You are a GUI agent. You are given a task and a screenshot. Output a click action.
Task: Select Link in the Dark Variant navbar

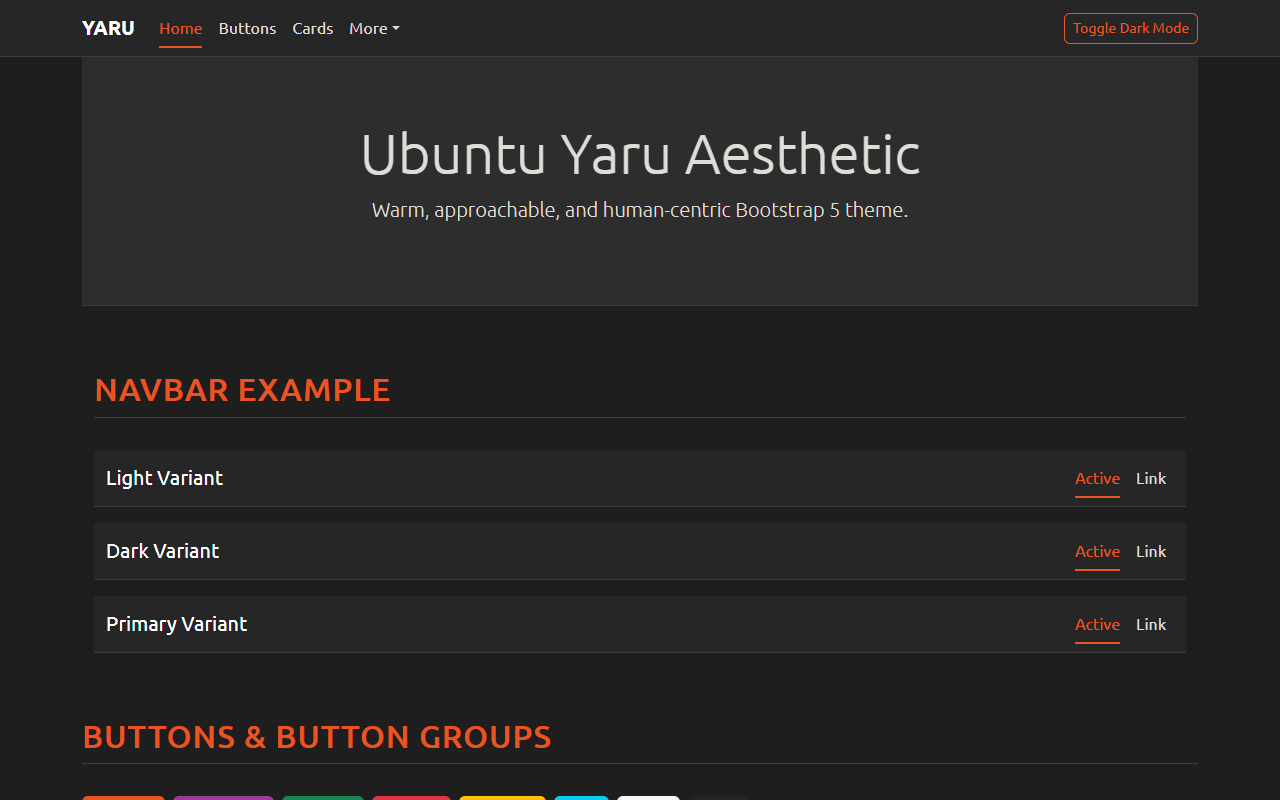(1151, 552)
